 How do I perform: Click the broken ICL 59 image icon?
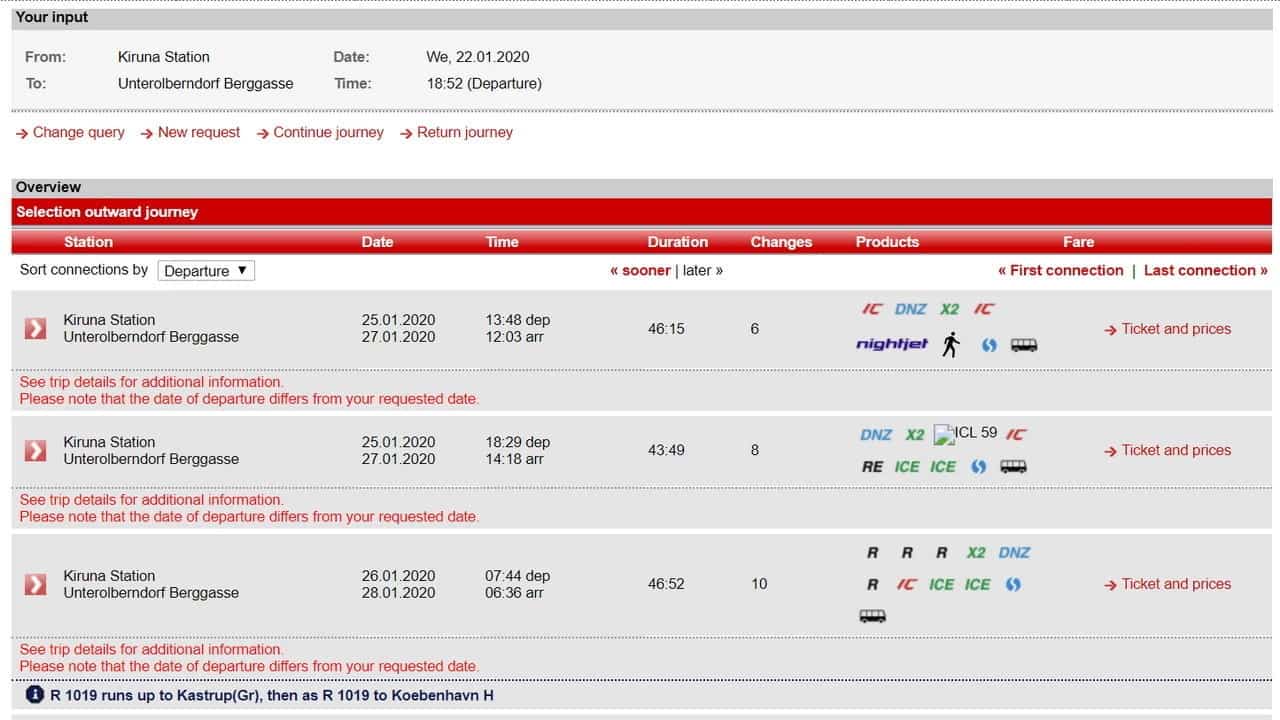(943, 435)
